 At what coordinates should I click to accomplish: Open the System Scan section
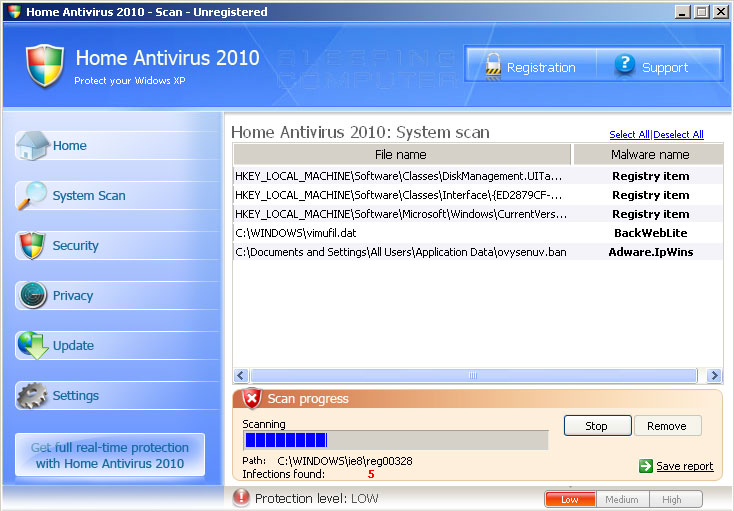pyautogui.click(x=89, y=196)
